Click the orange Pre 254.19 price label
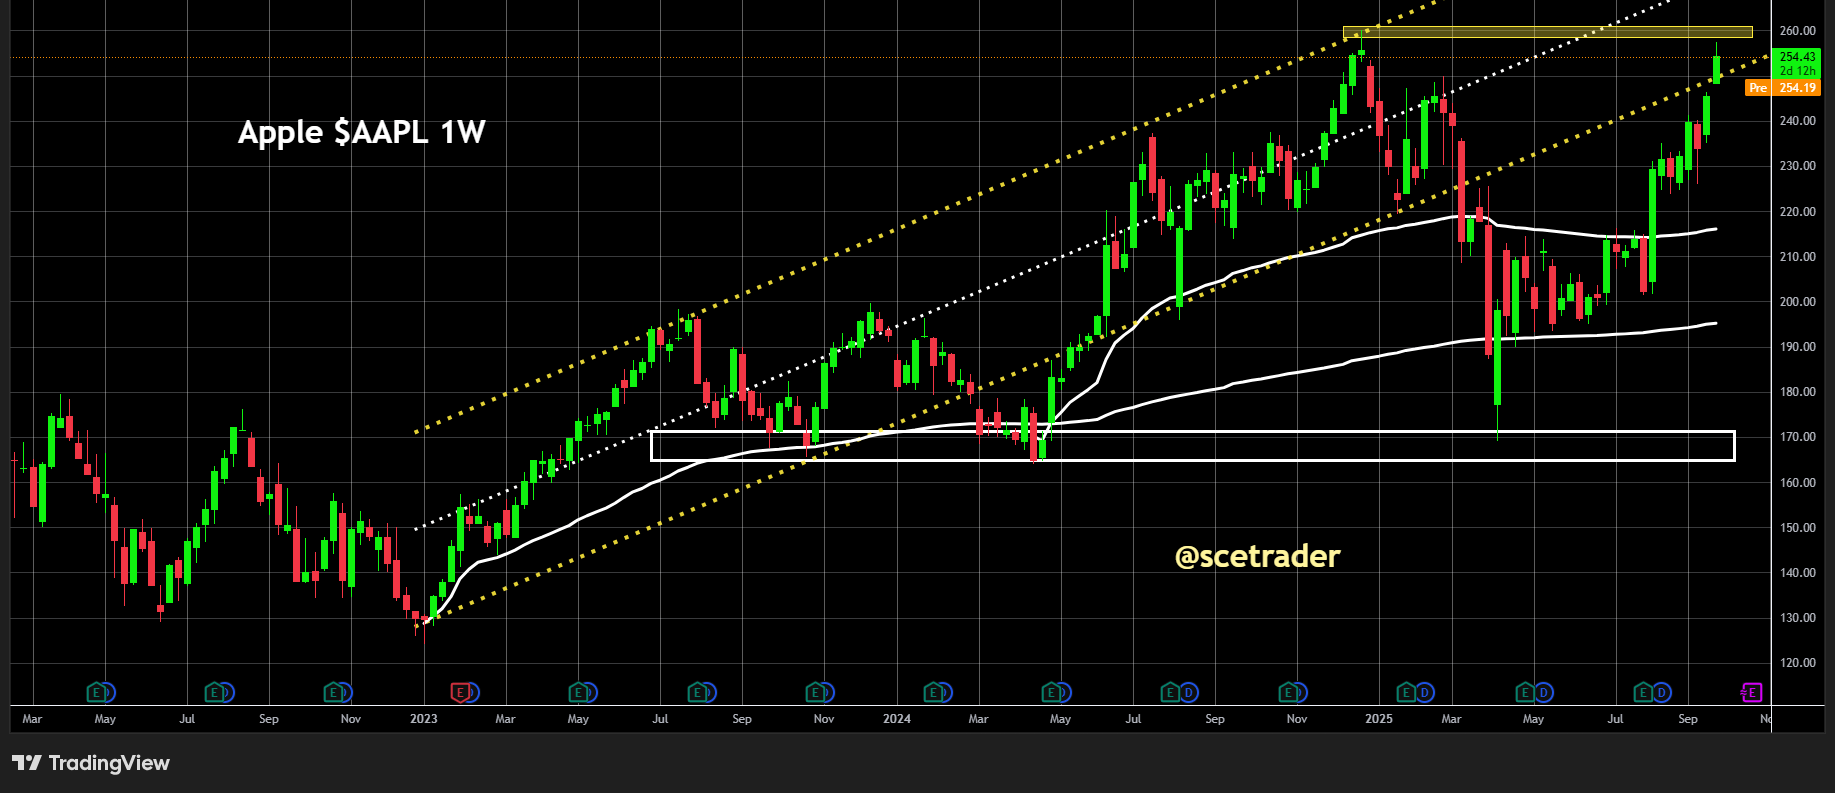 tap(1783, 88)
